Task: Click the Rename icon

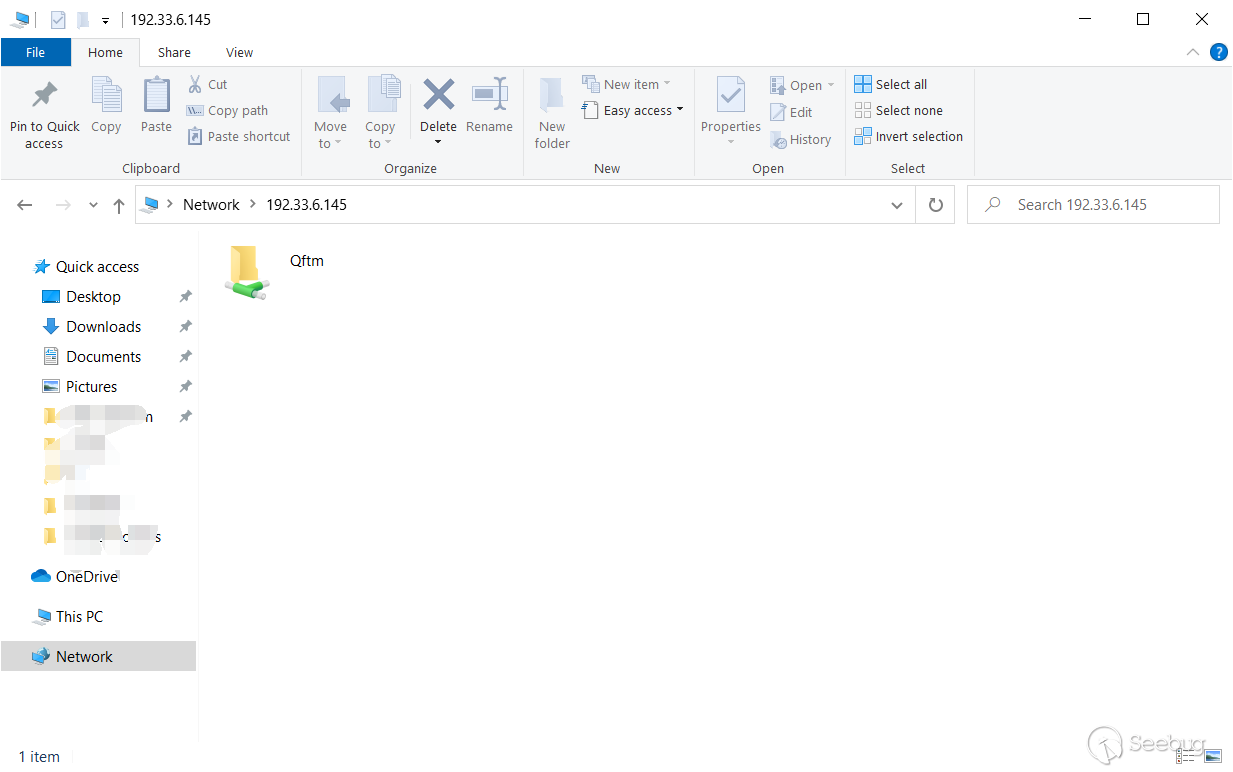Action: coord(489,95)
